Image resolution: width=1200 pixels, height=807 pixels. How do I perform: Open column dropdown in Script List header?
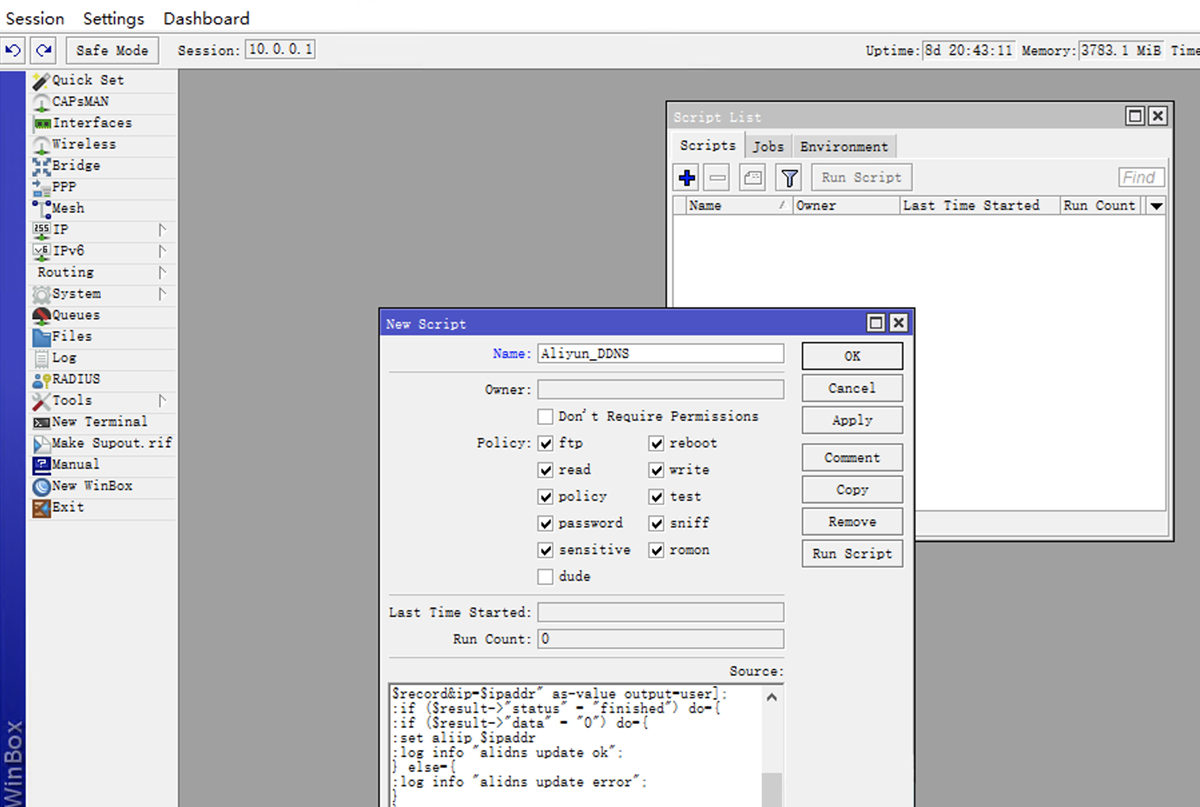tap(1156, 206)
